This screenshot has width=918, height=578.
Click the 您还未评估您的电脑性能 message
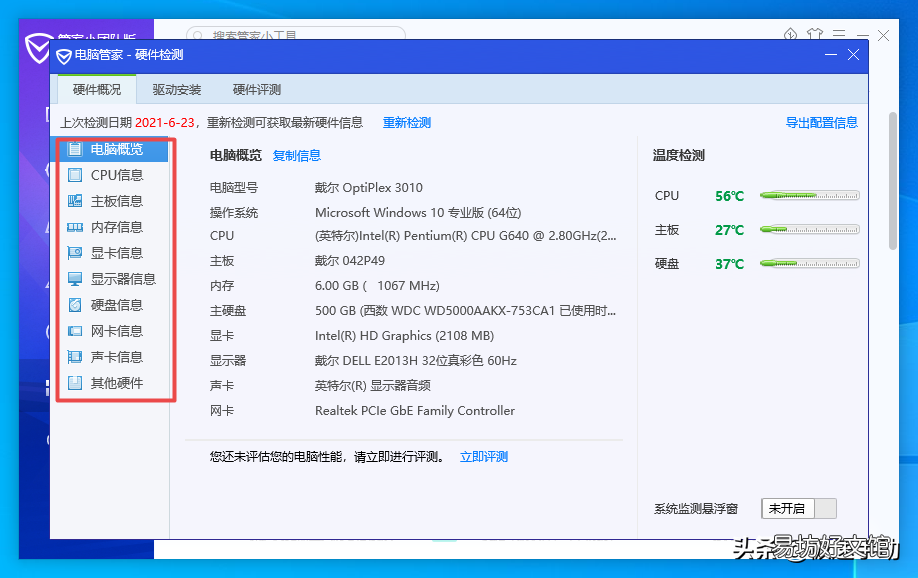(x=327, y=457)
